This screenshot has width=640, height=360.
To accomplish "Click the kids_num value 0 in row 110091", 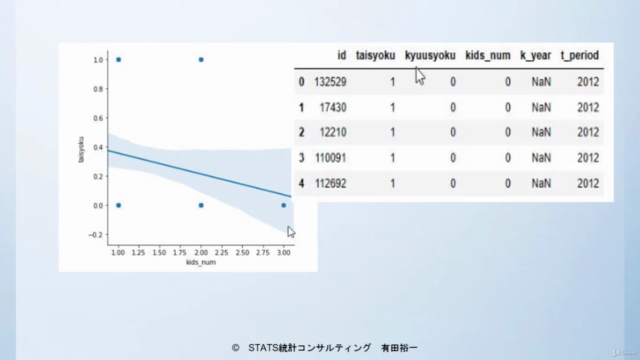I will pyautogui.click(x=507, y=158).
